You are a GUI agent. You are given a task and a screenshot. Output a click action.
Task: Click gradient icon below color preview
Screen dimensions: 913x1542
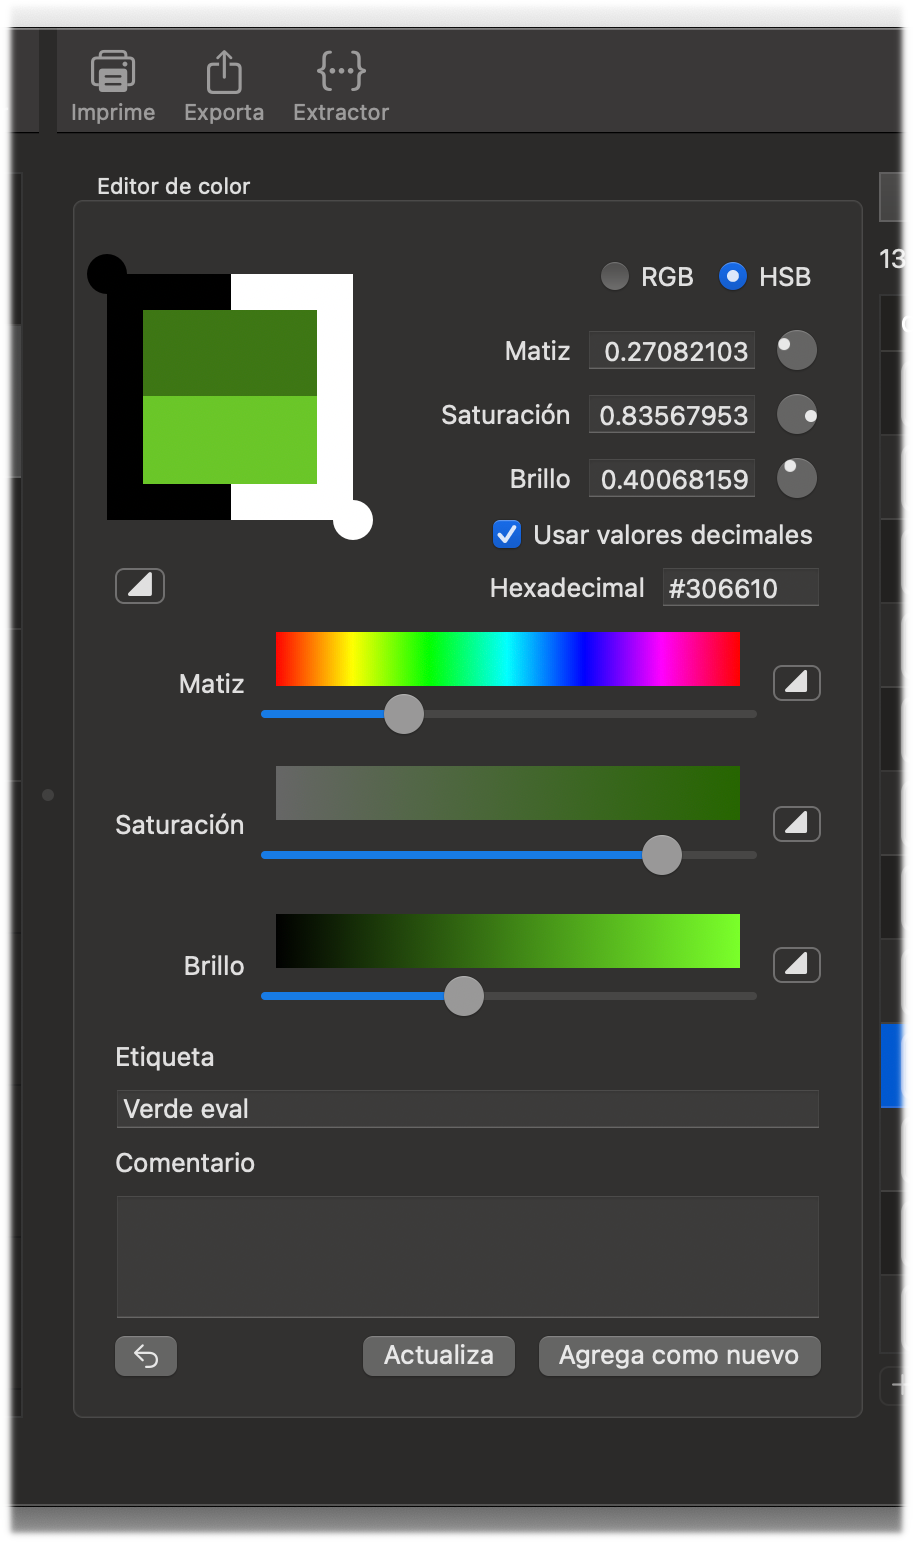(x=140, y=586)
